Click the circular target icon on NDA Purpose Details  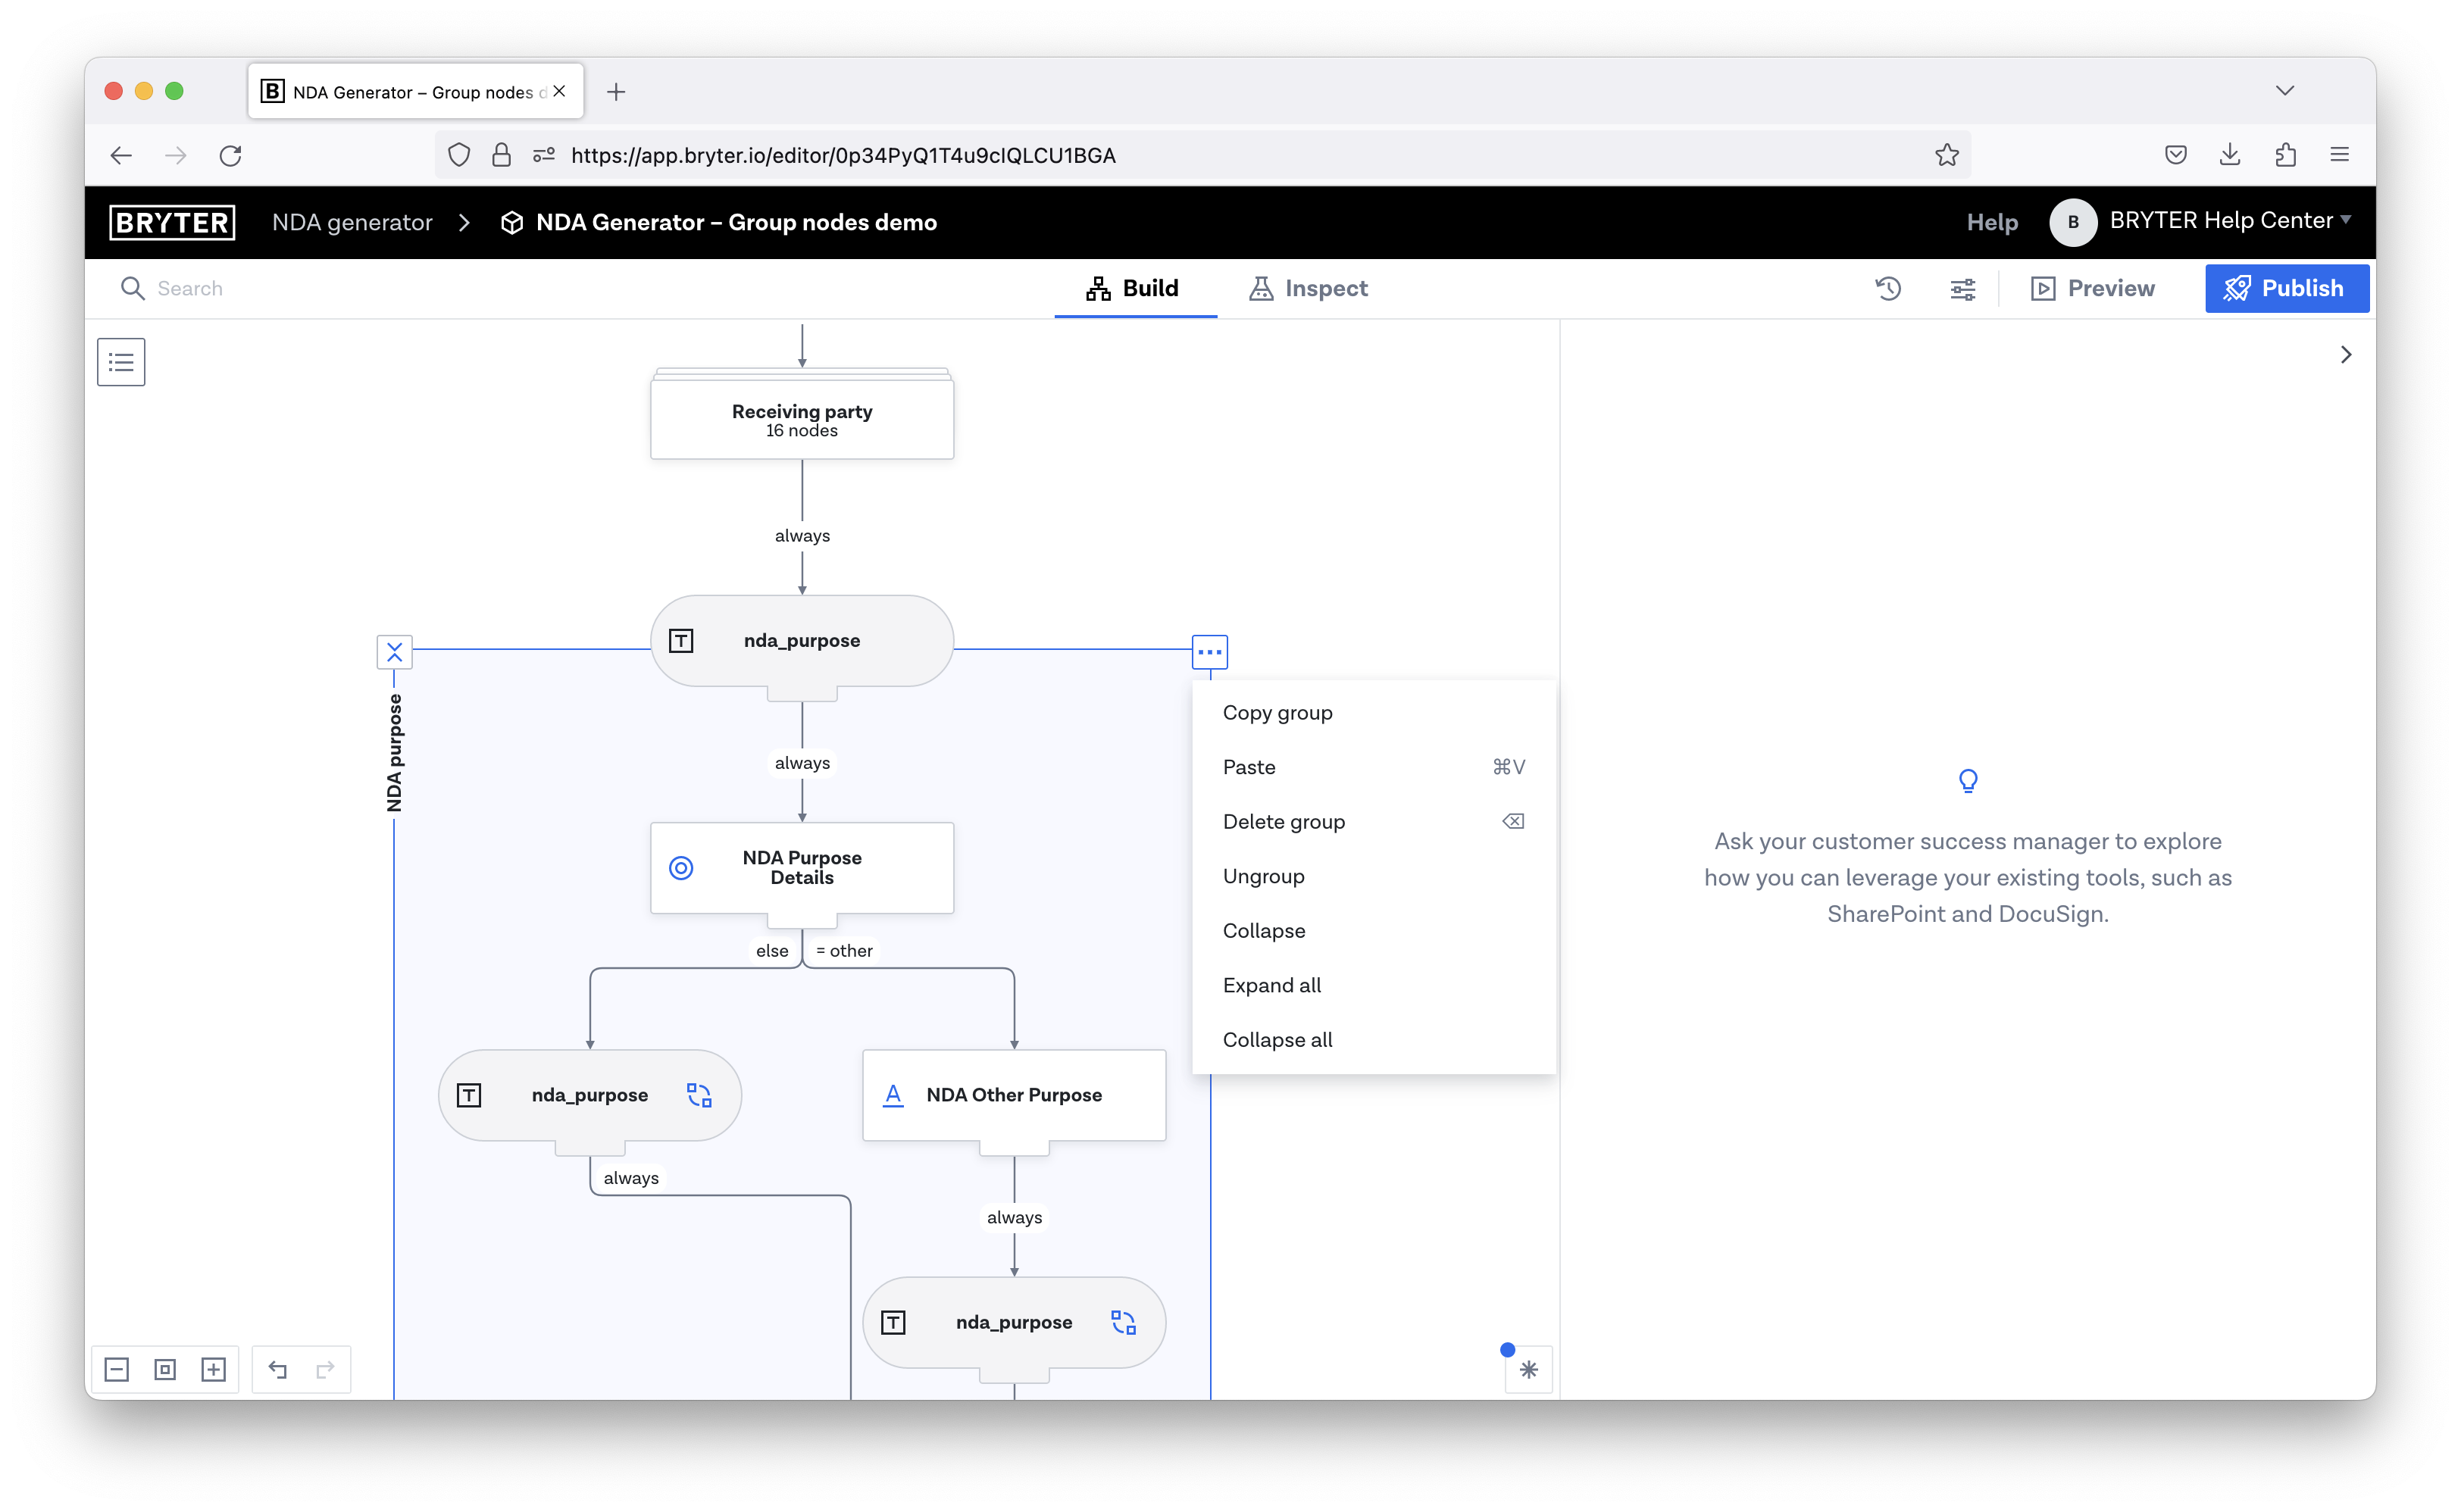pos(682,867)
